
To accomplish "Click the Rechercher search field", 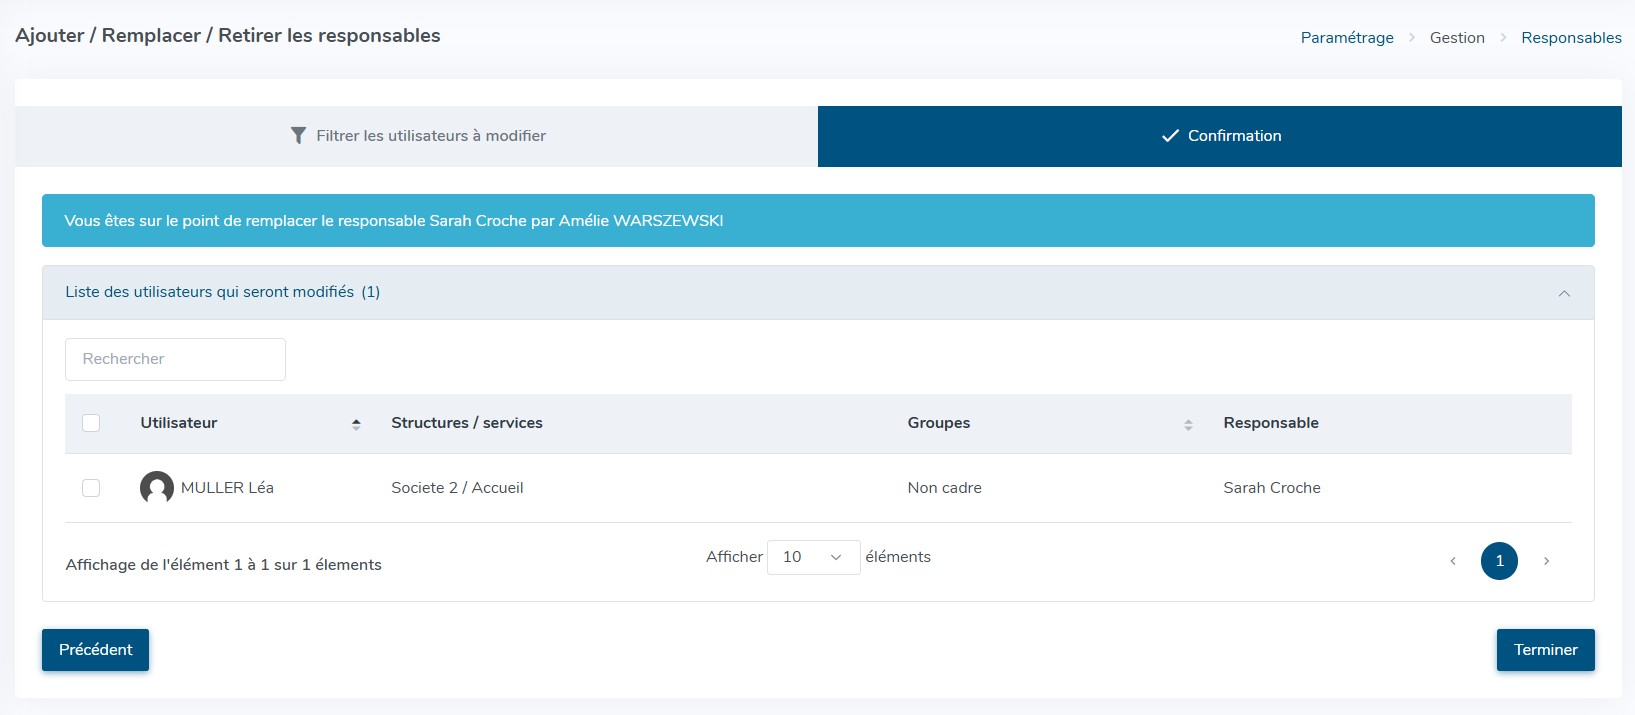I will pos(175,359).
